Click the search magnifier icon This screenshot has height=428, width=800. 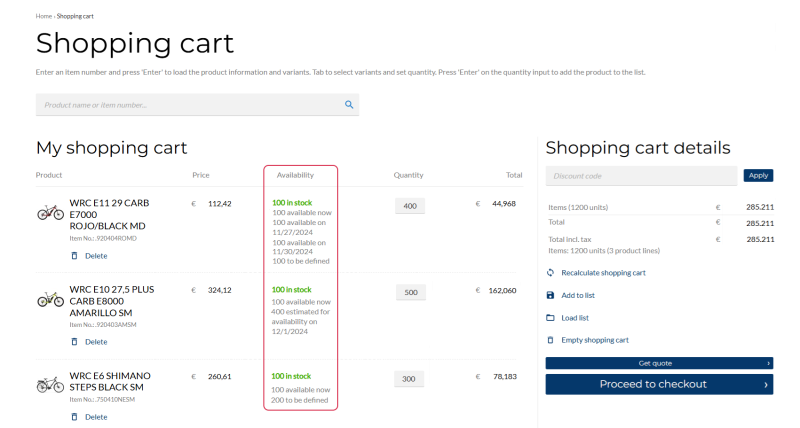(x=349, y=105)
